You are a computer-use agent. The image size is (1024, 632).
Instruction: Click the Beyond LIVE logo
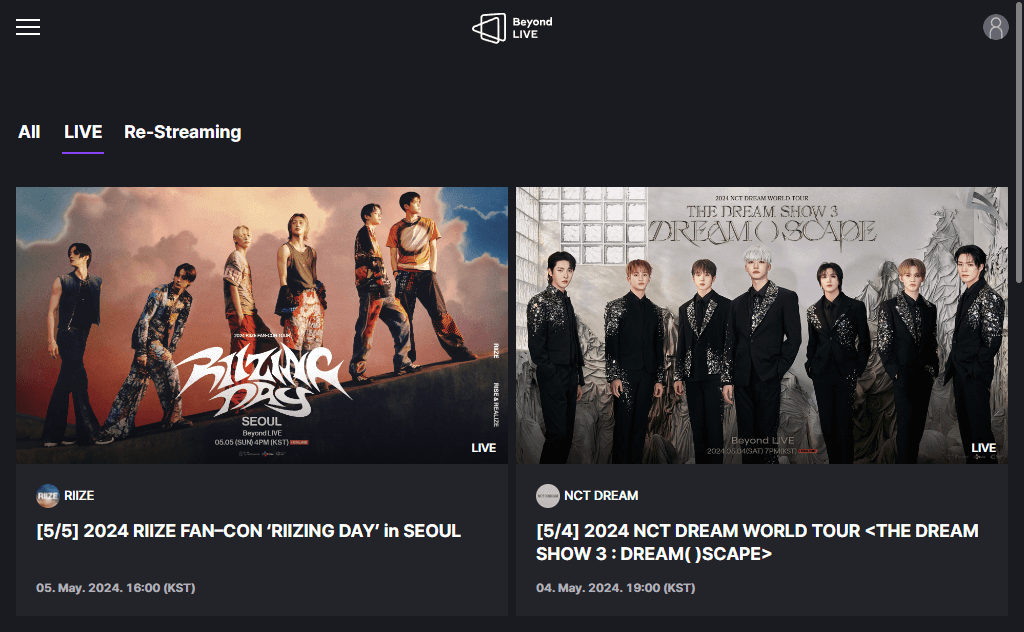[x=512, y=28]
